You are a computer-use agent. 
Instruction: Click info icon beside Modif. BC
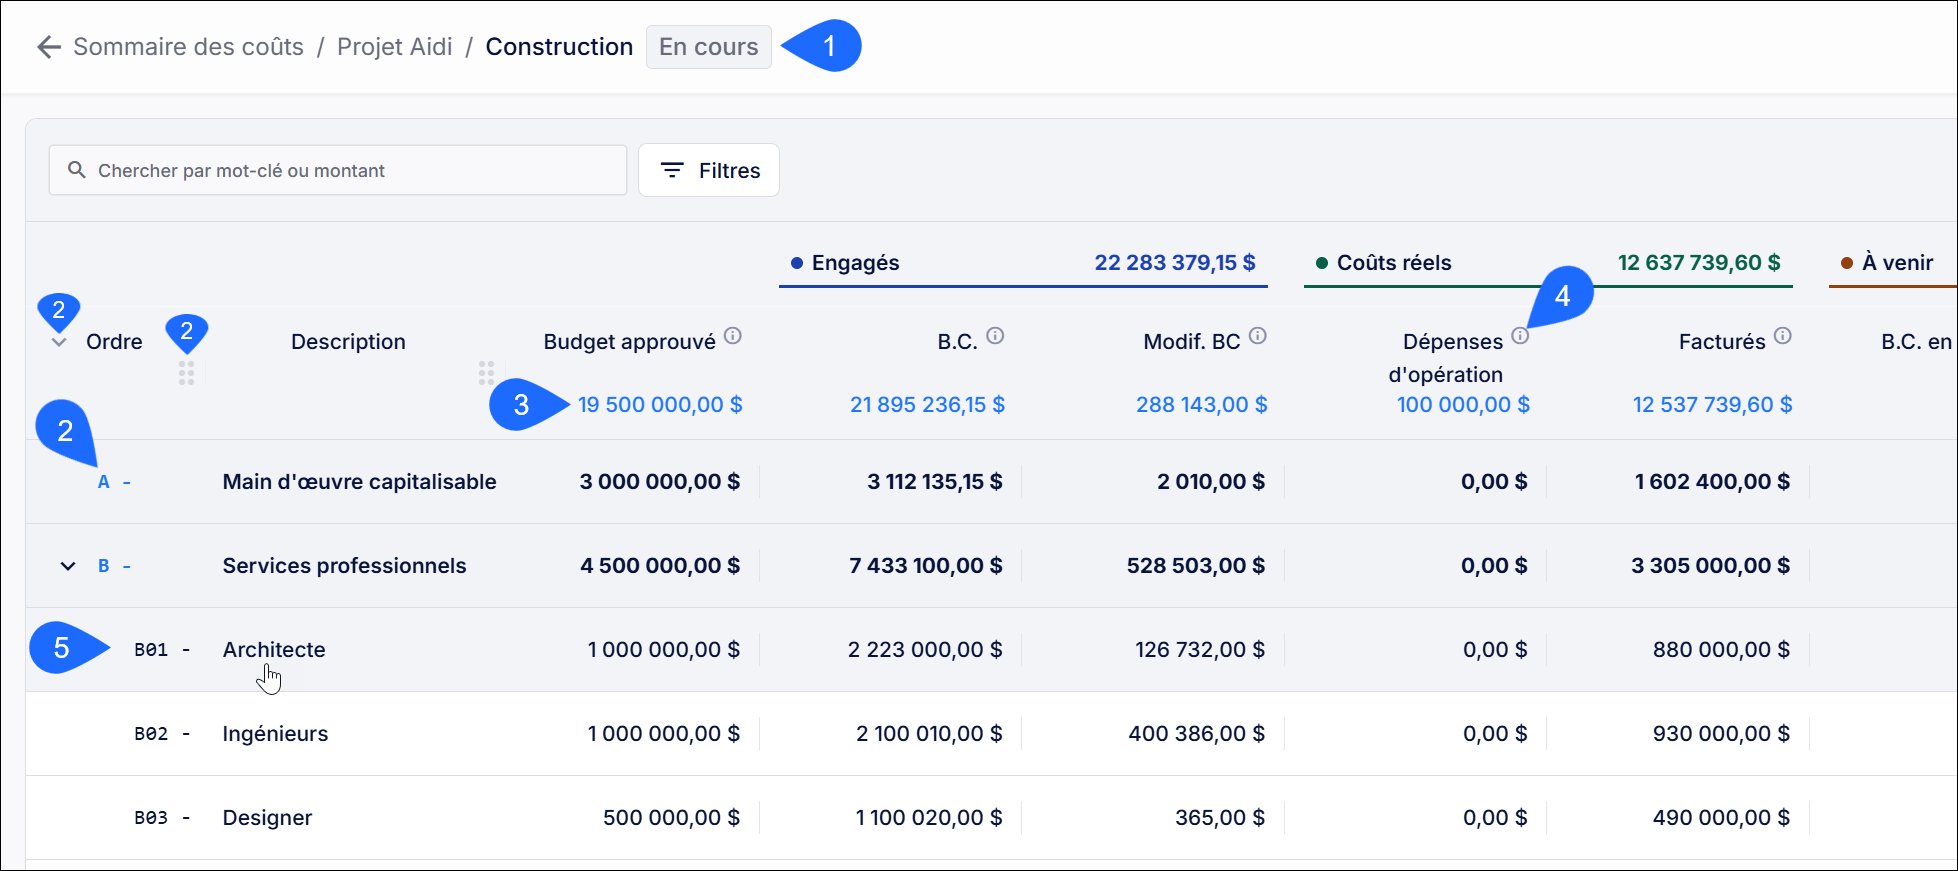(x=1258, y=336)
